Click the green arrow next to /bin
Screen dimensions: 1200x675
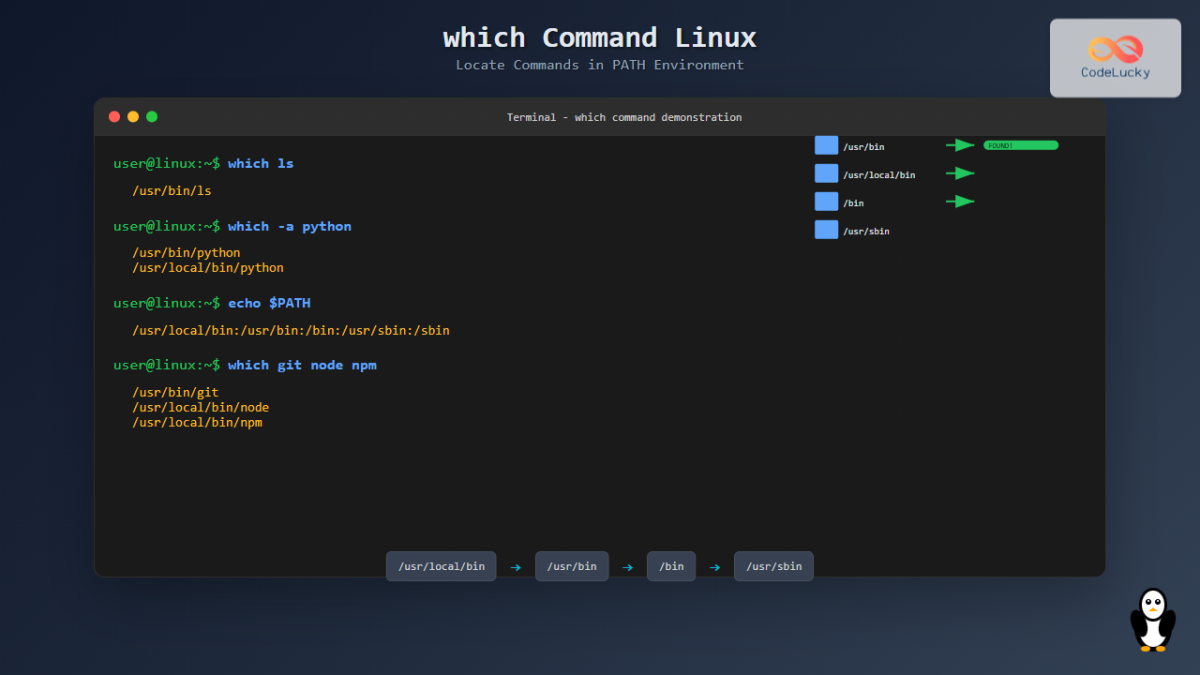959,201
